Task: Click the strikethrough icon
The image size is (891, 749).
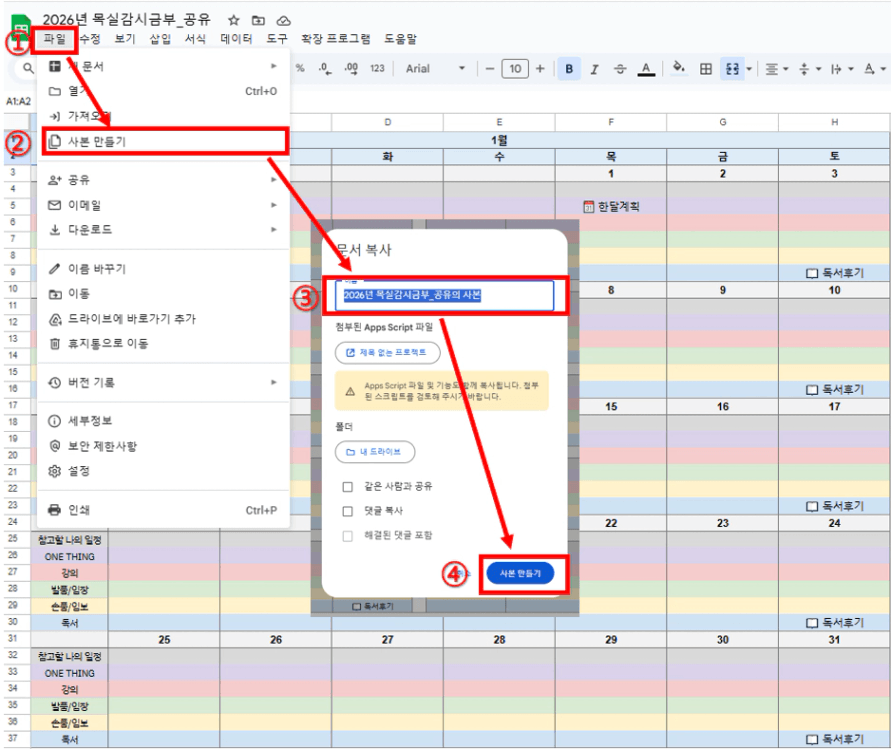Action: click(x=620, y=69)
